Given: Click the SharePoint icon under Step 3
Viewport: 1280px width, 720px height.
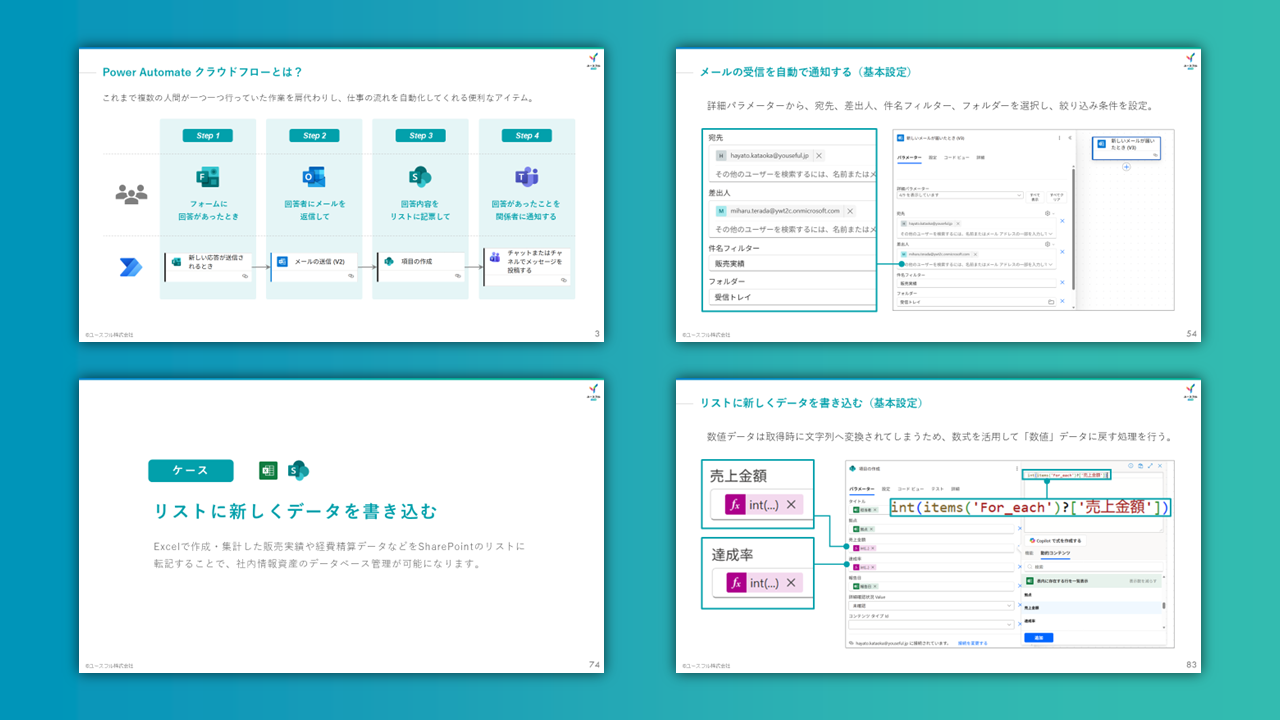Looking at the screenshot, I should click(420, 177).
